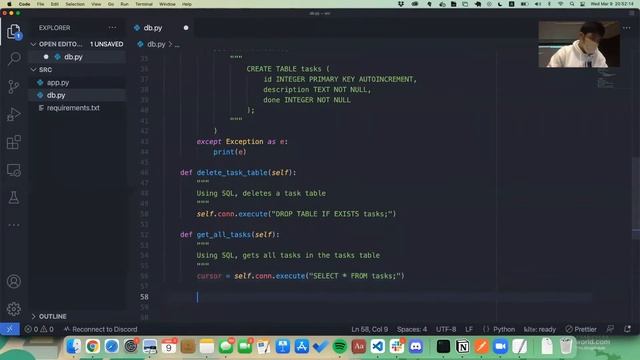Select db.py under SRC folder
The height and width of the screenshot is (360, 640).
tap(56, 95)
